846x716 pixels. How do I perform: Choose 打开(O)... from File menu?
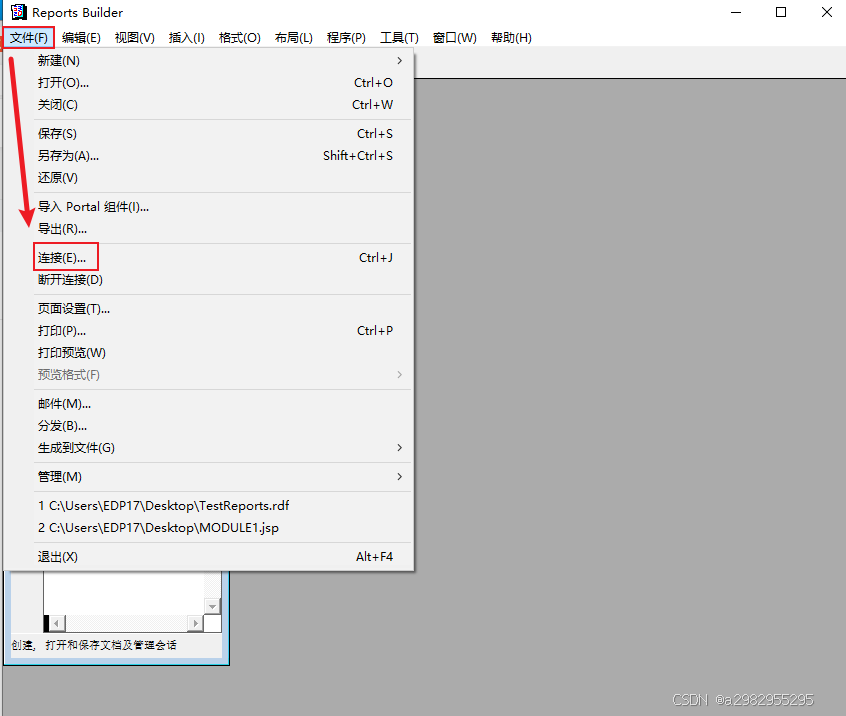(222, 83)
